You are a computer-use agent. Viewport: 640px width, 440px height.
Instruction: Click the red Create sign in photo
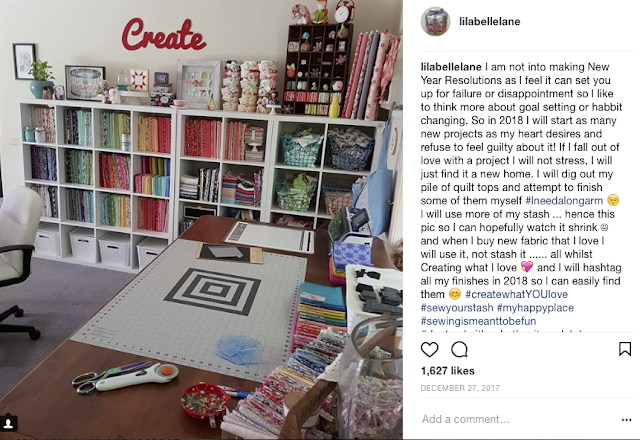click(164, 34)
